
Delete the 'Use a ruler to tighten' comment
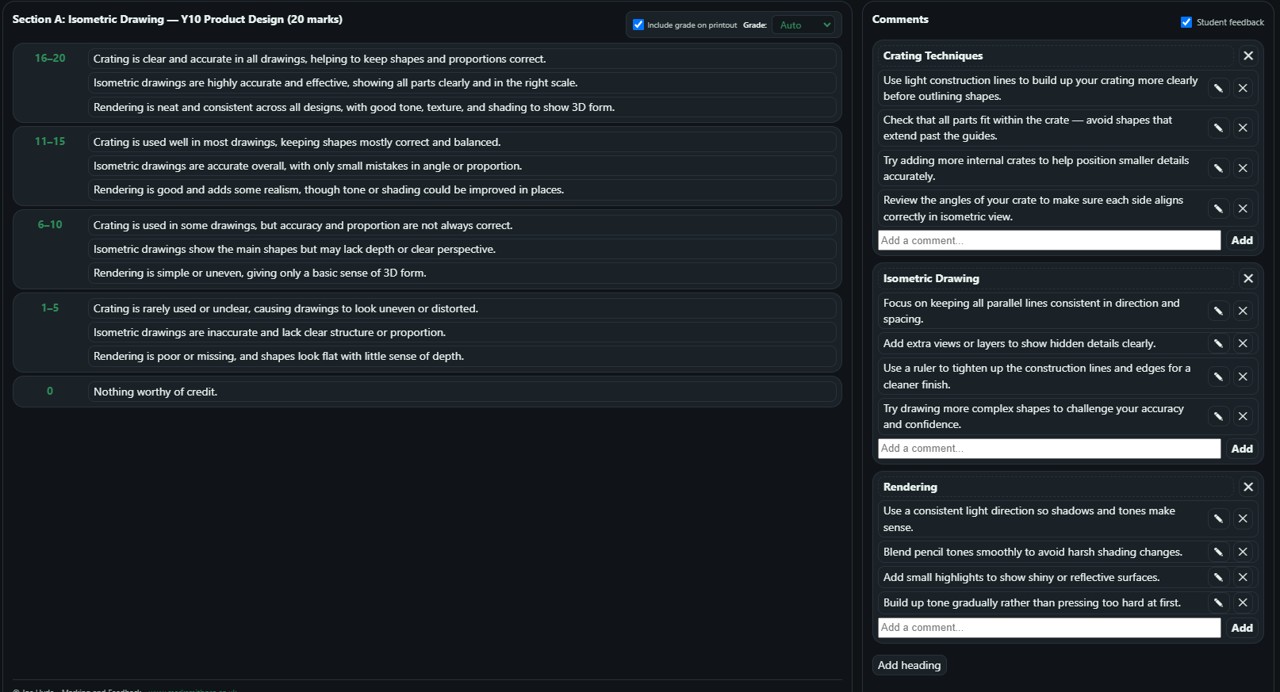pos(1242,376)
